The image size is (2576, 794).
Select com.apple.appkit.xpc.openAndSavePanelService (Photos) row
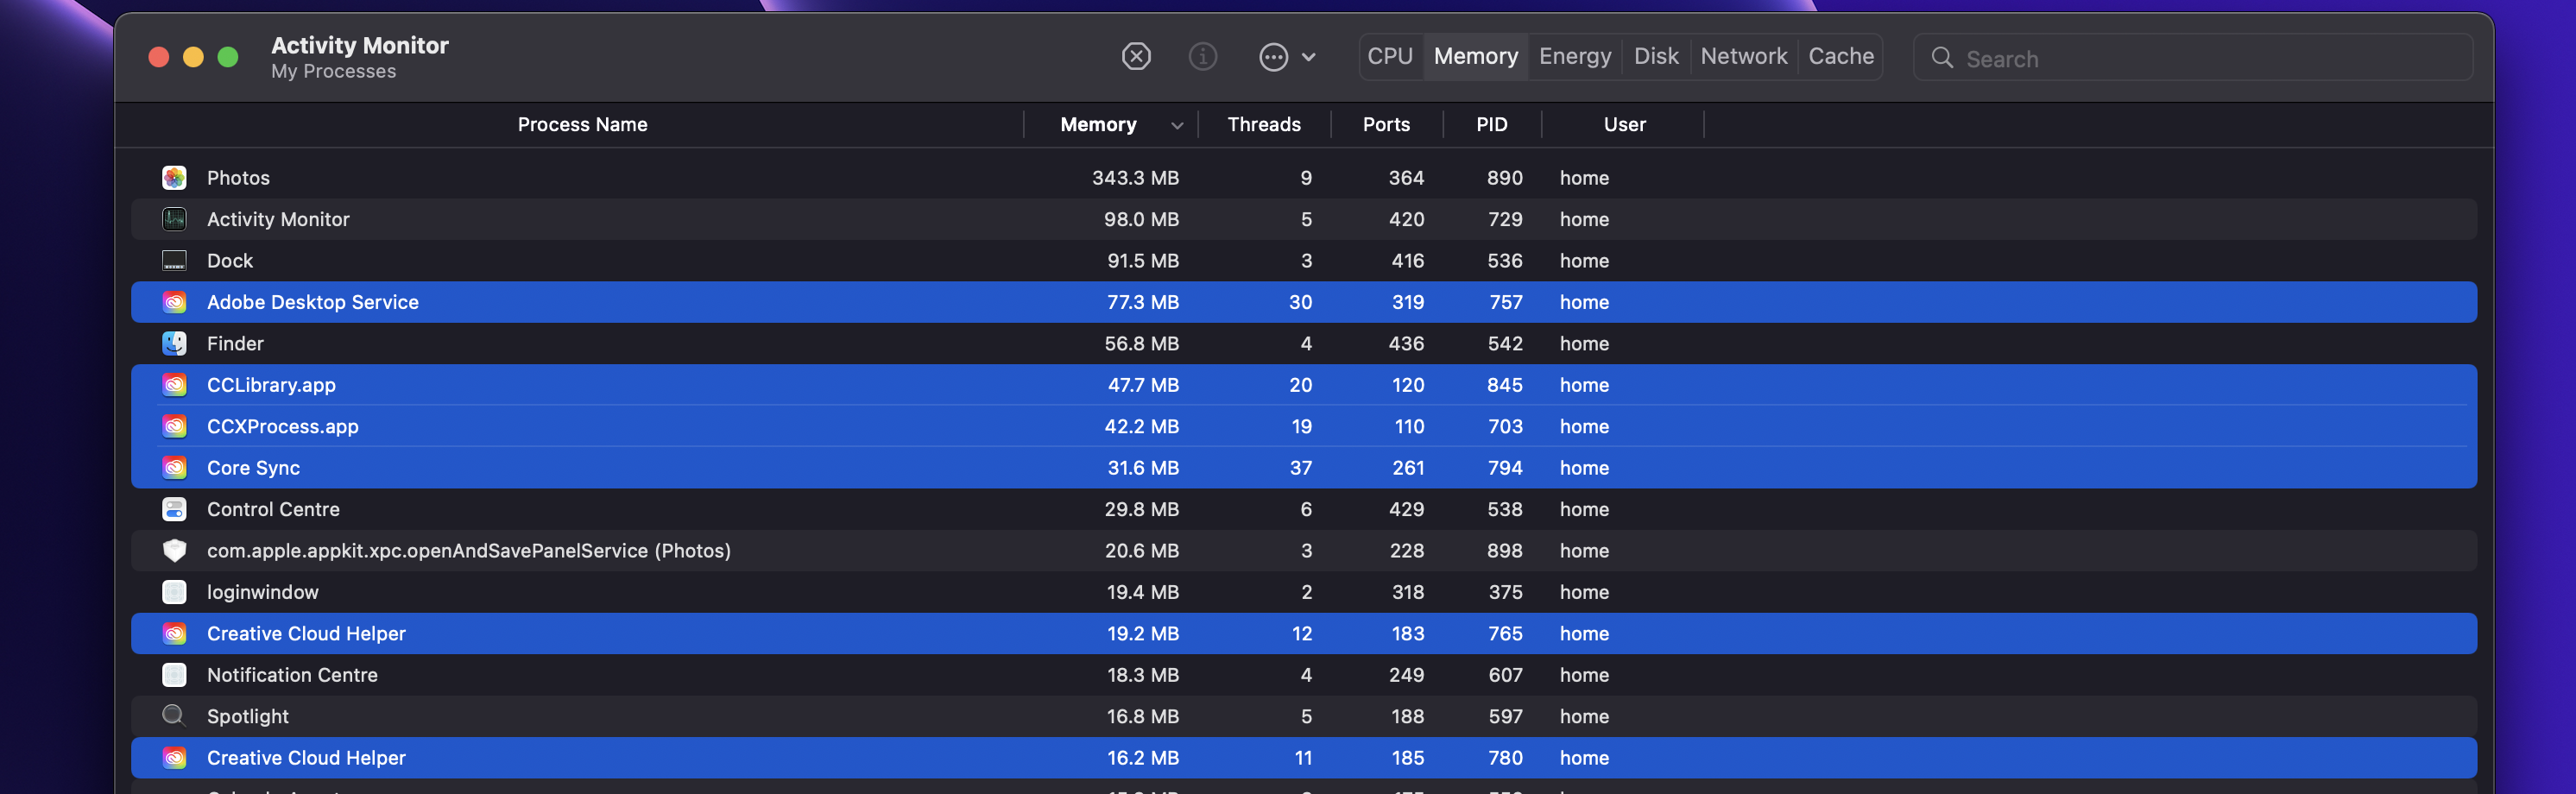pos(1303,551)
